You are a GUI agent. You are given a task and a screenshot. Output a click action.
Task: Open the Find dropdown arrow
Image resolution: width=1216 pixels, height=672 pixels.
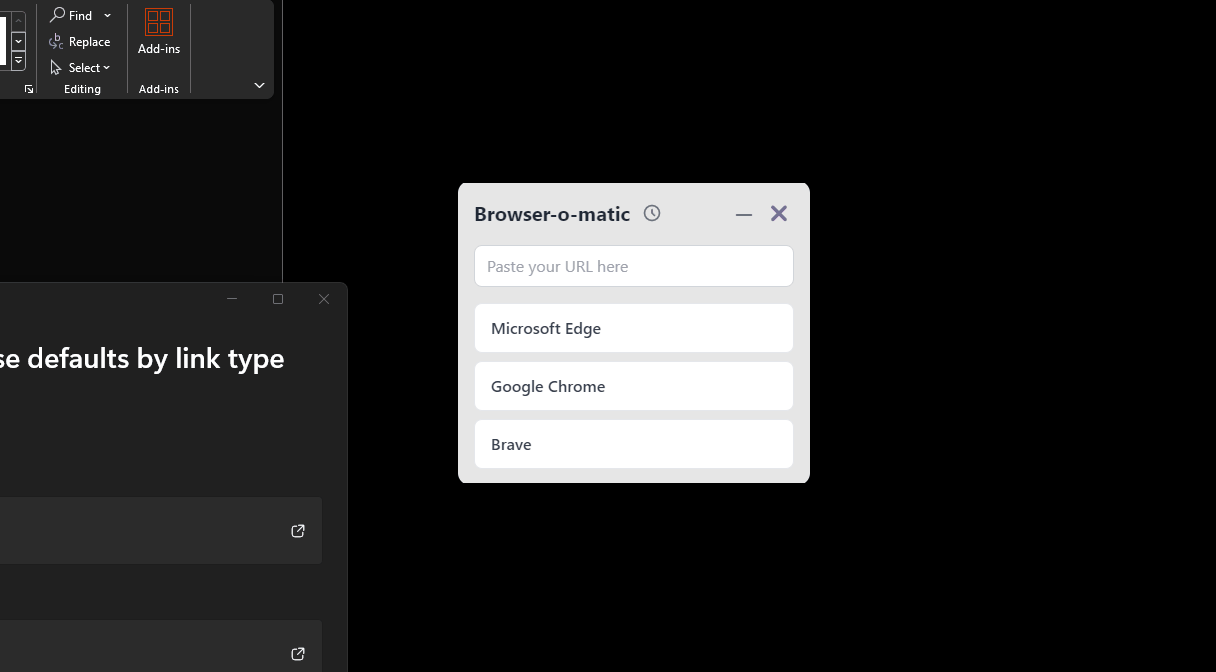click(x=107, y=16)
